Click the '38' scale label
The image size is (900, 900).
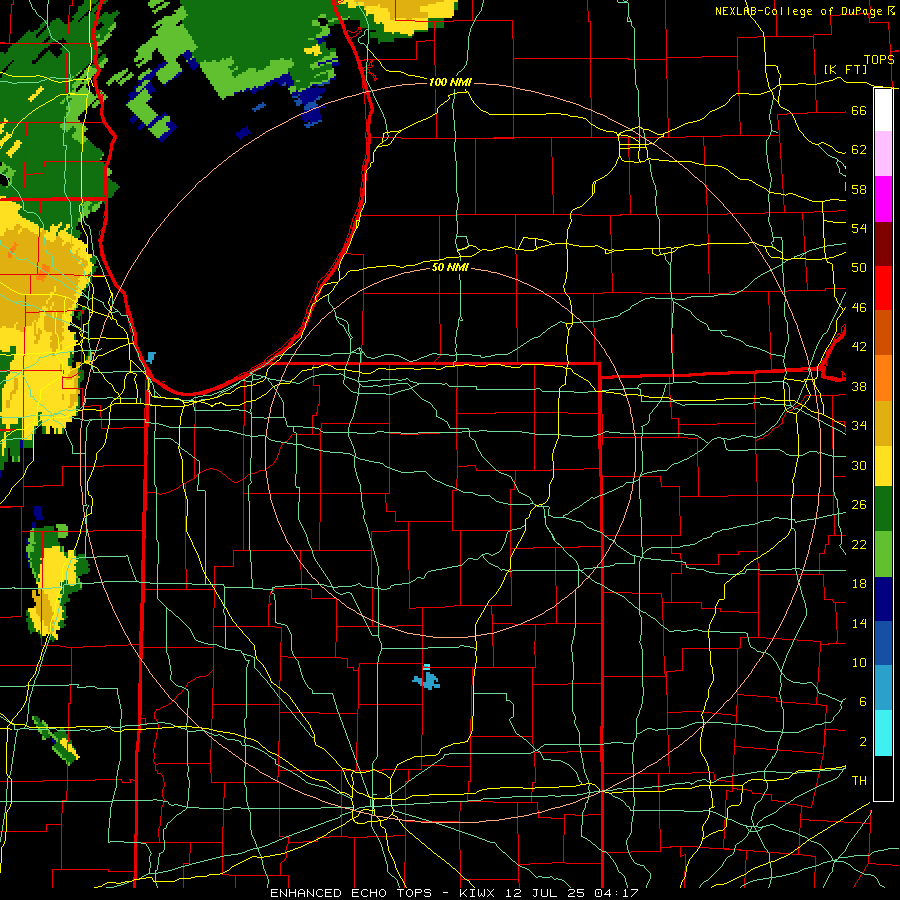859,387
